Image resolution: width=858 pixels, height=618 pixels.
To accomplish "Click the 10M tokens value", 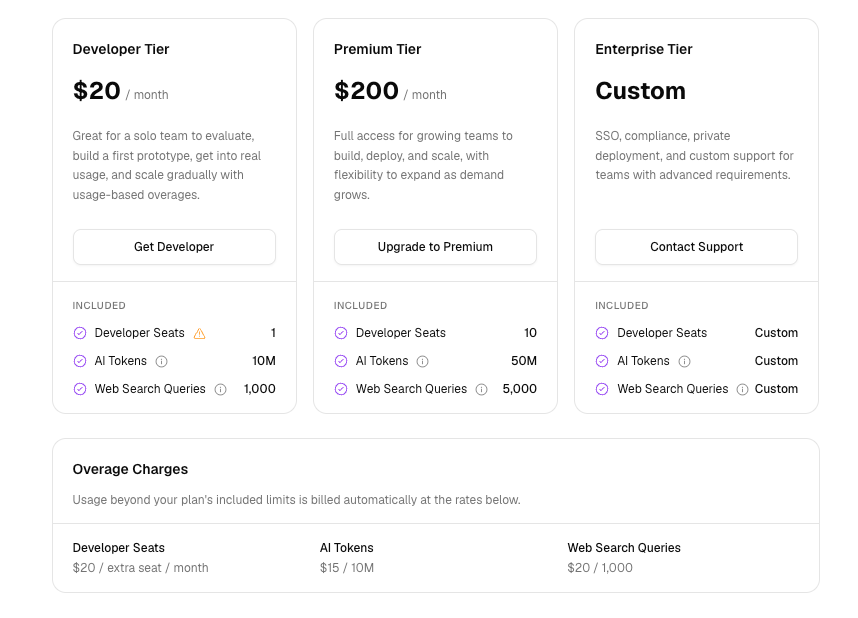I will (264, 361).
